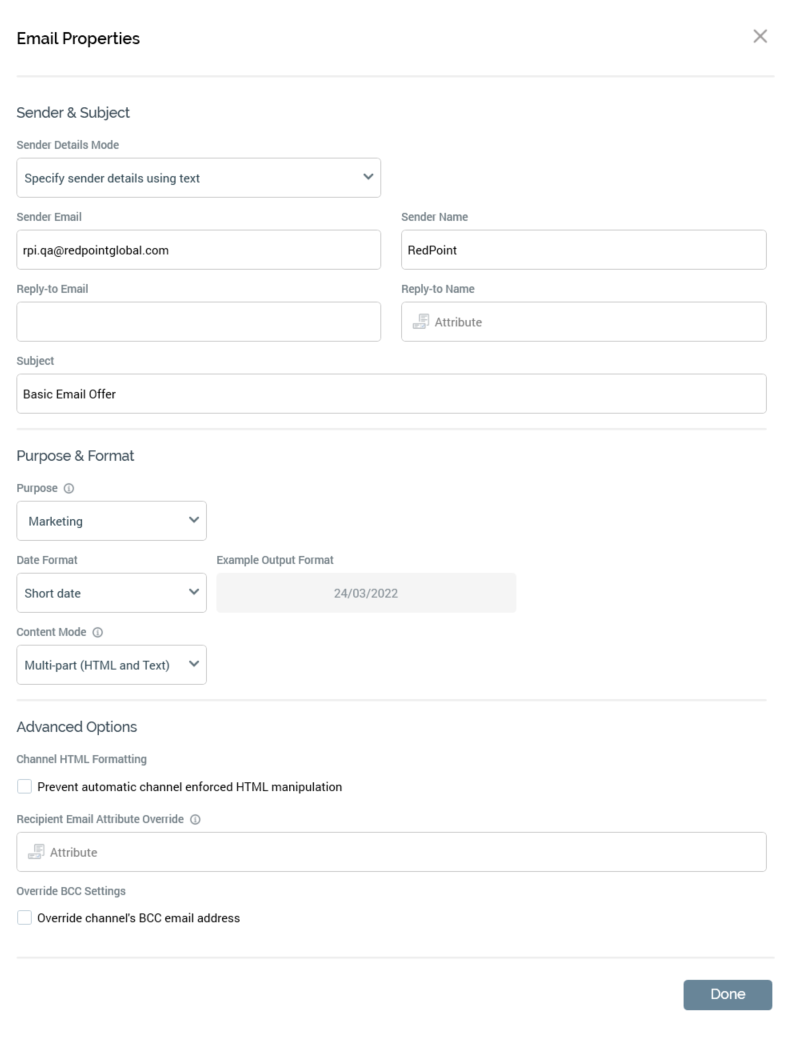Open the Sender Details Mode dropdown
Viewport: 788px width, 1039px height.
(198, 178)
